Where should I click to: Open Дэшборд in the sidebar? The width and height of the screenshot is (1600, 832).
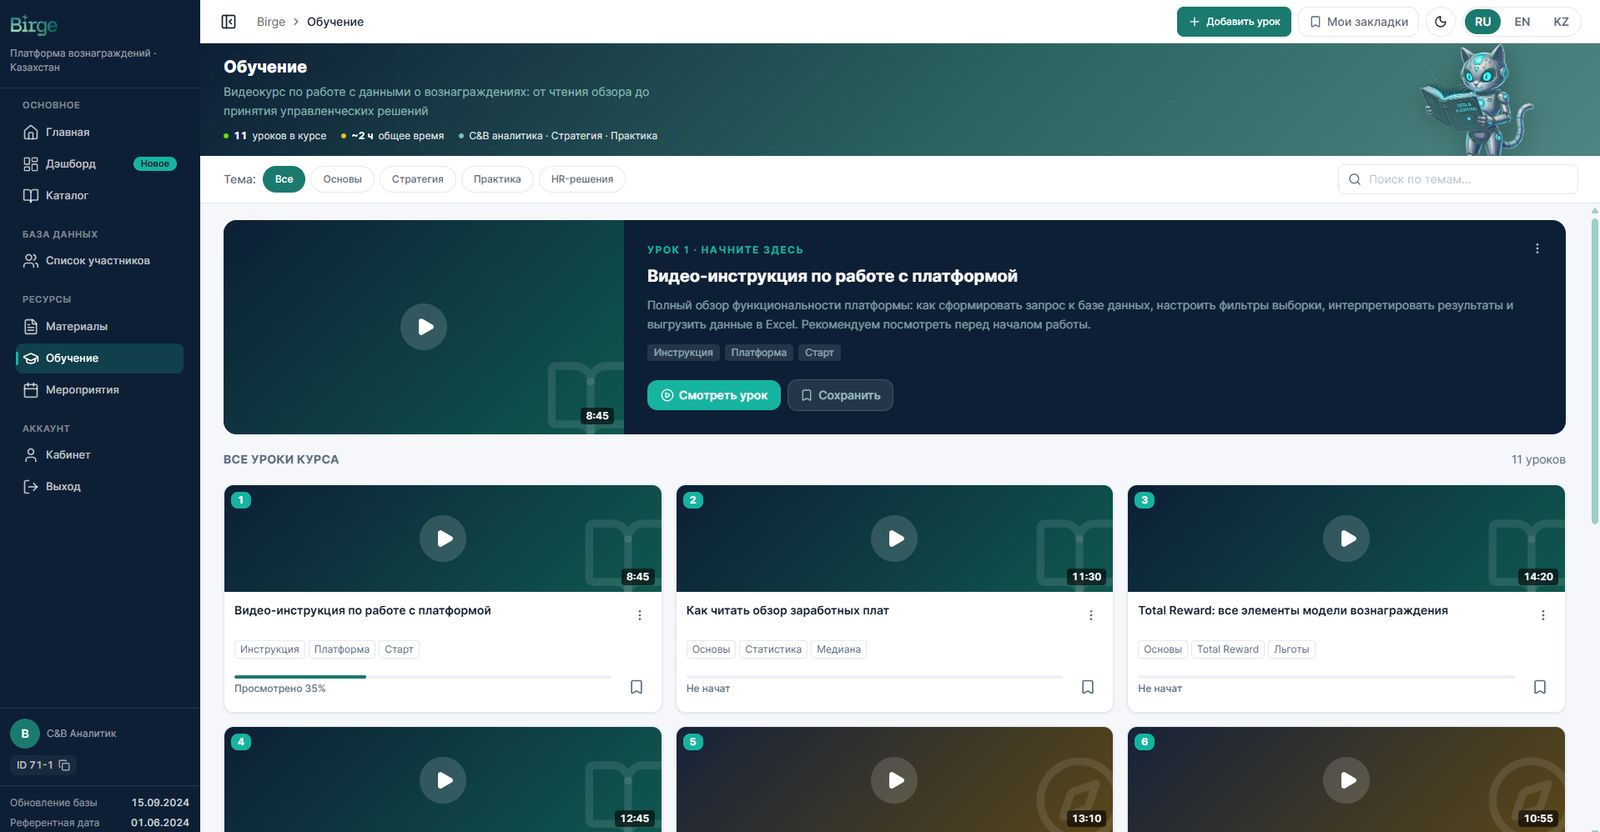click(x=99, y=164)
